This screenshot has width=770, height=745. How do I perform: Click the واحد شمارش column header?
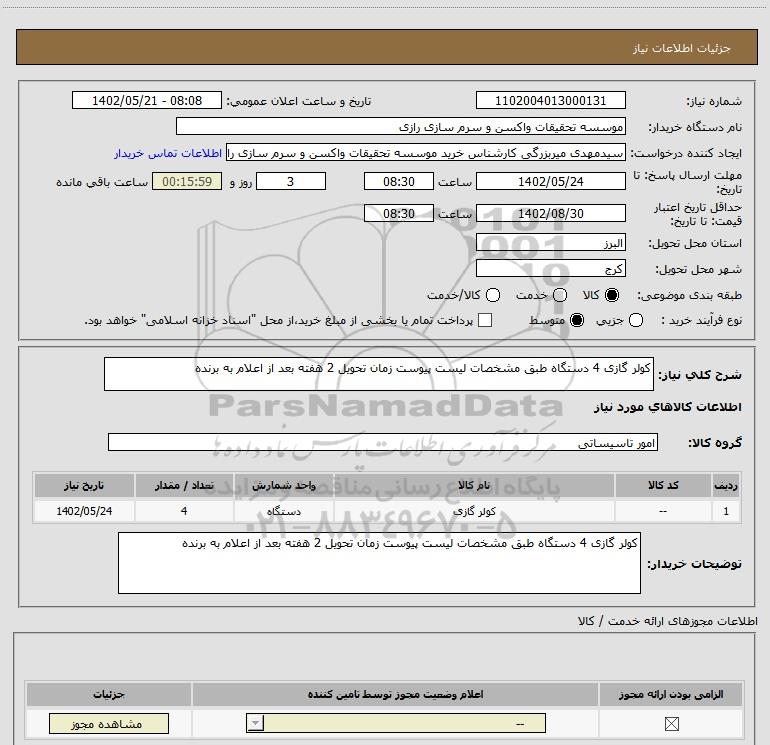coord(284,485)
